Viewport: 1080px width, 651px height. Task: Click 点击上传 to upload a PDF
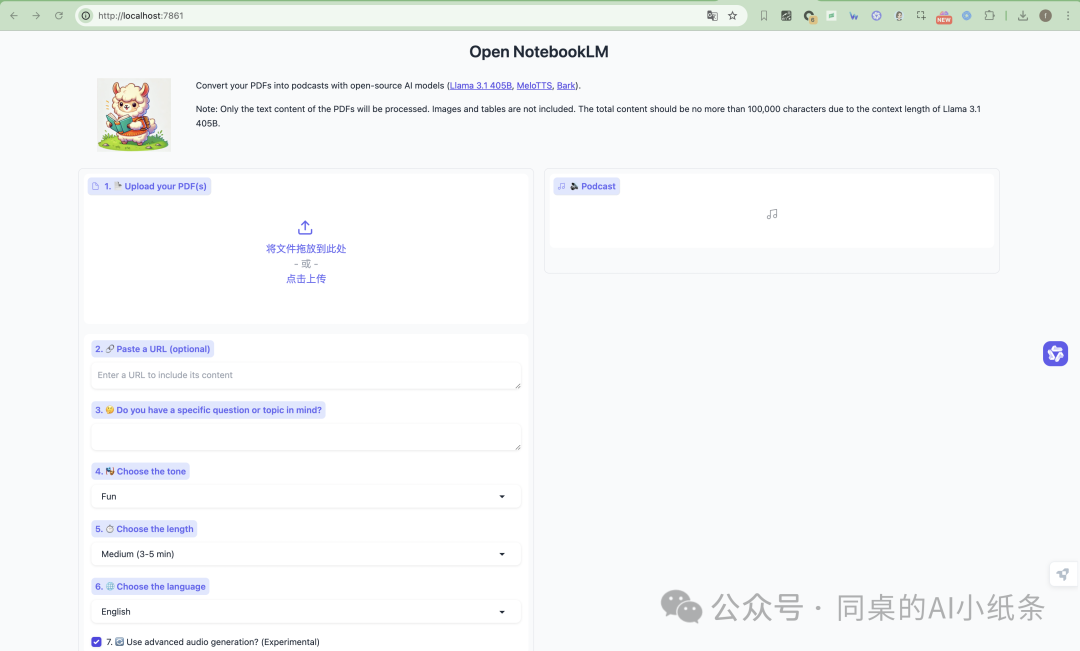coord(306,279)
